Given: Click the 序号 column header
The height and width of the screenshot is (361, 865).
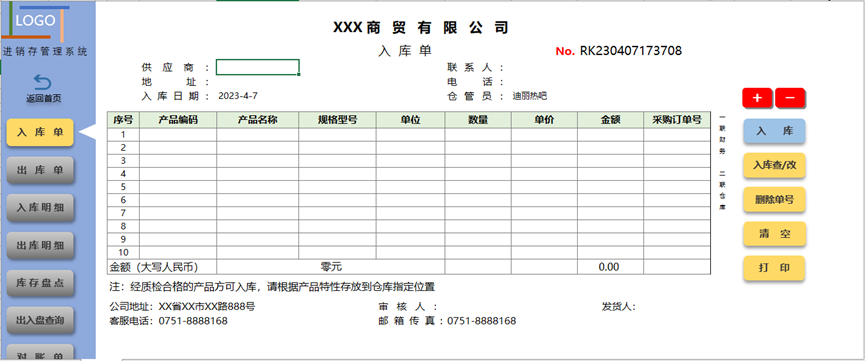Looking at the screenshot, I should click(124, 120).
